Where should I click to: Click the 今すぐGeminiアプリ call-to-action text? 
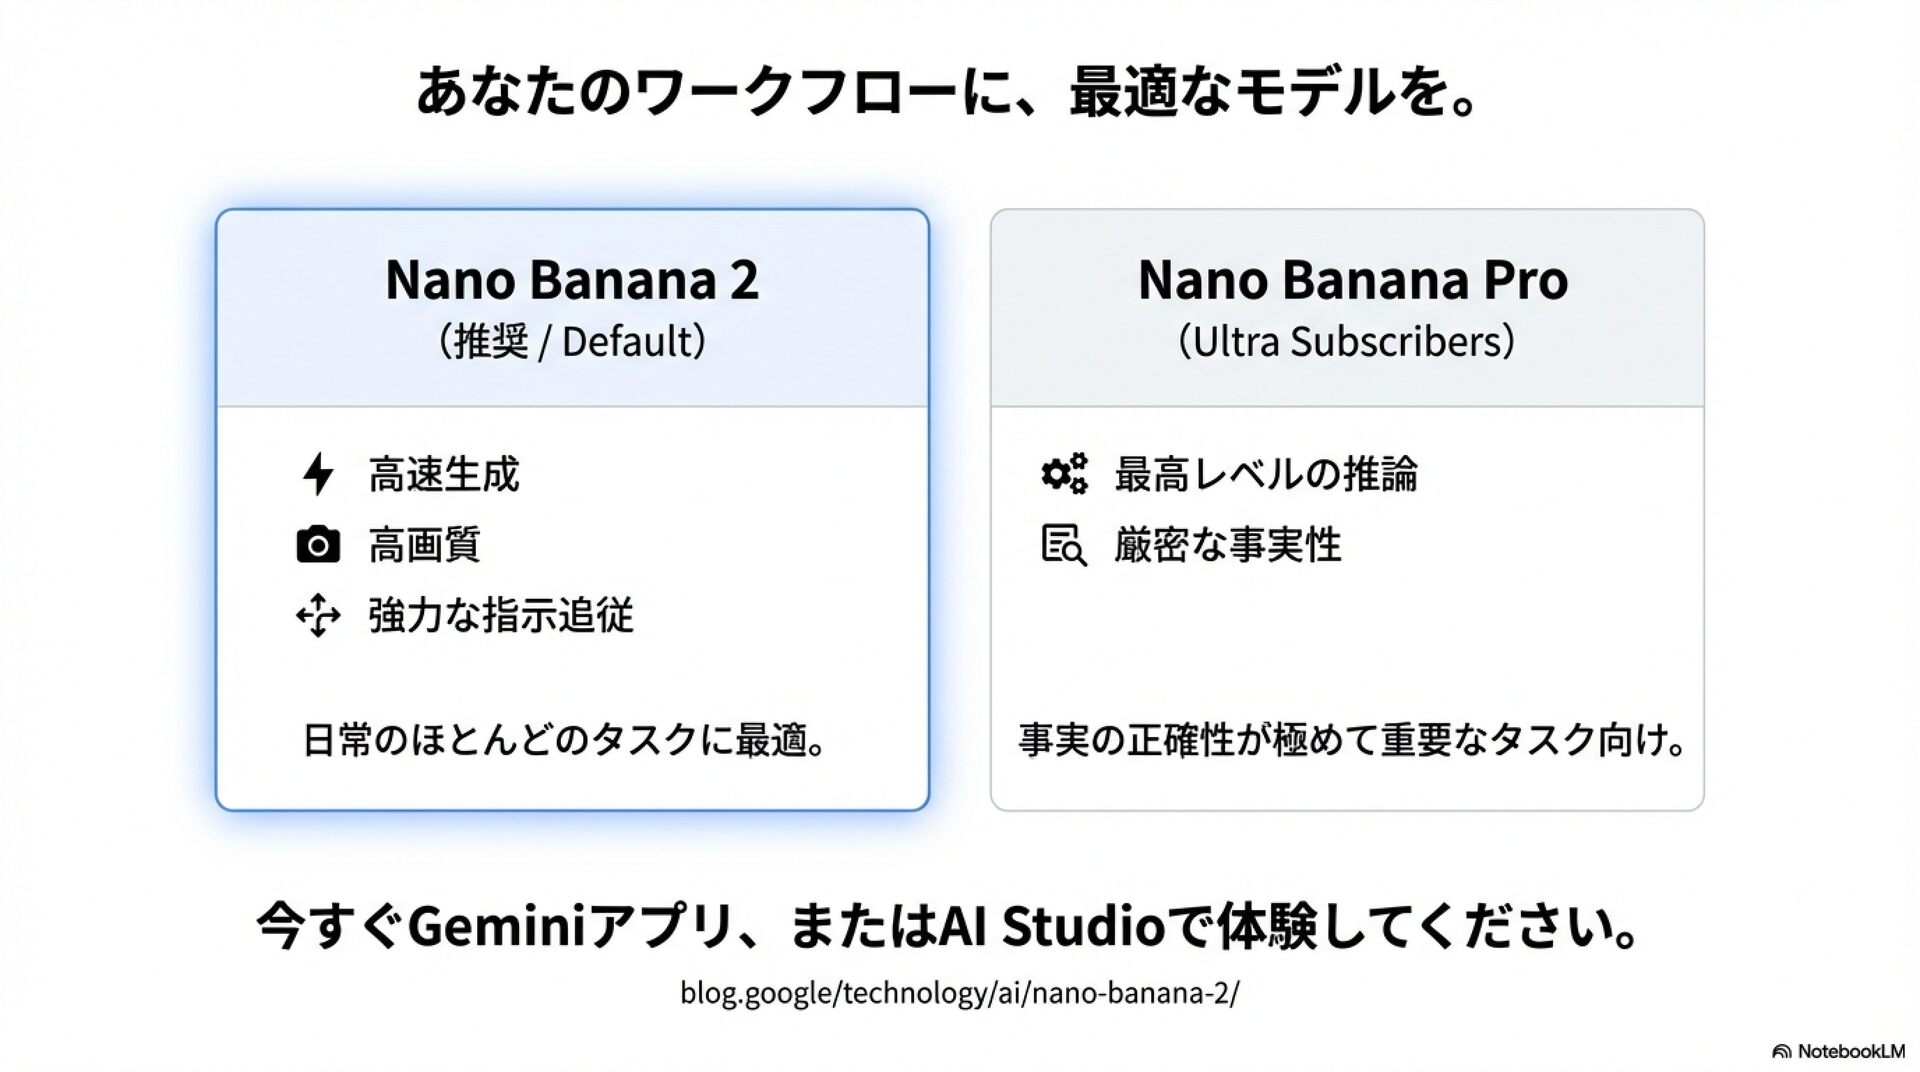pos(947,926)
